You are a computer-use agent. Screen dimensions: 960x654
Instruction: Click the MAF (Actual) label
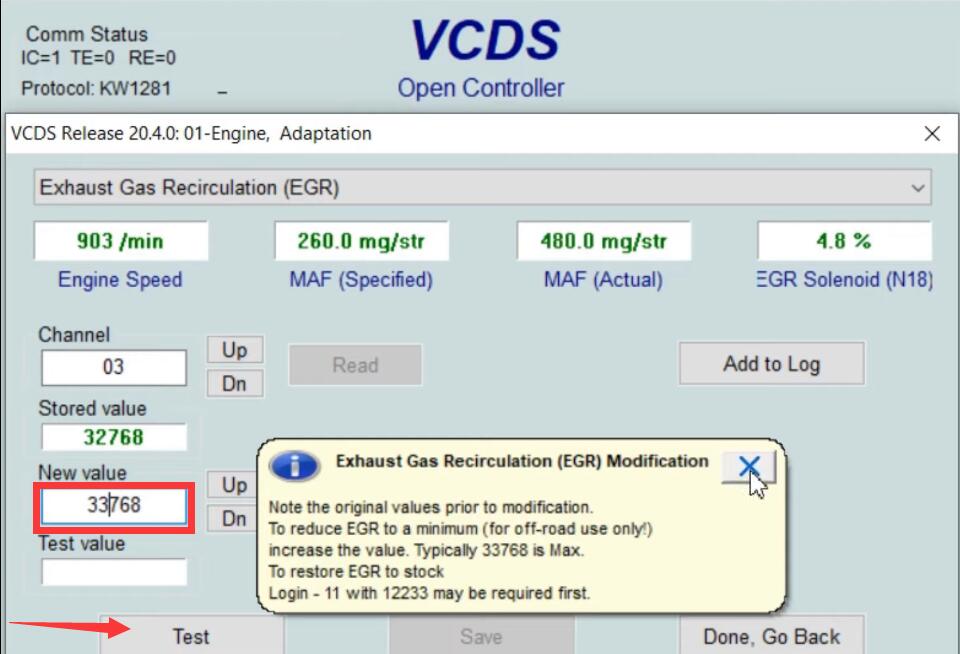(x=604, y=280)
